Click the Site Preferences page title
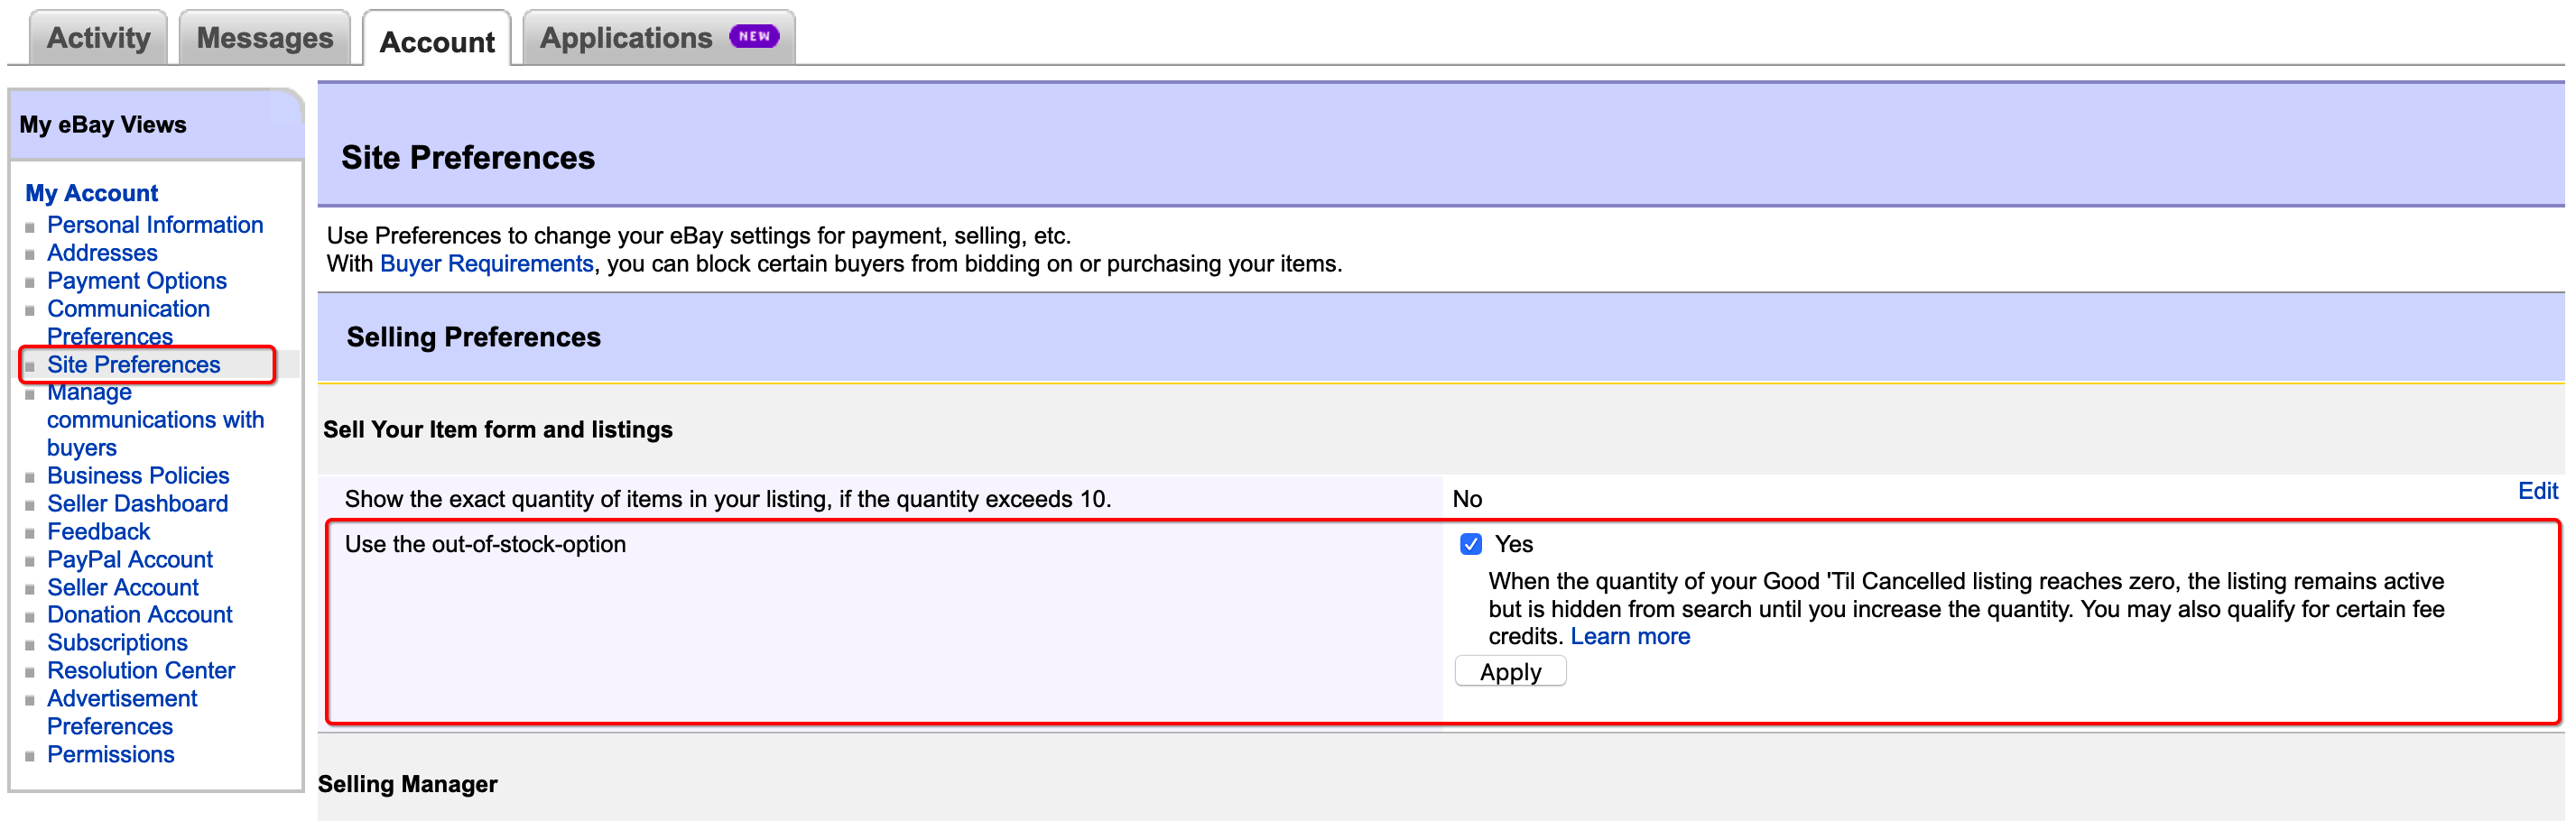The width and height of the screenshot is (2576, 821). (467, 157)
